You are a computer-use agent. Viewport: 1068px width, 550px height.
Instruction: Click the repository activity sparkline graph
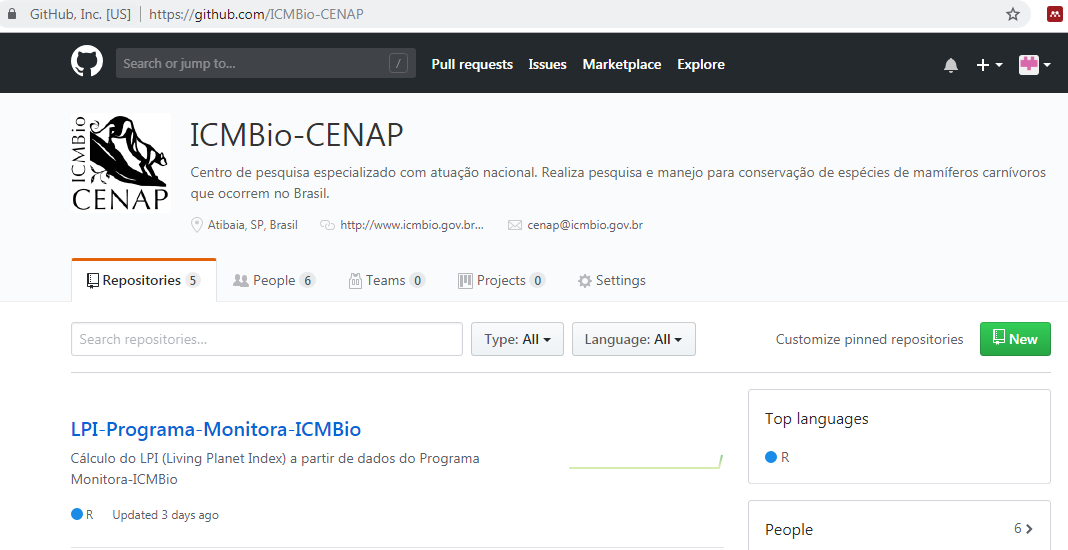tap(645, 461)
